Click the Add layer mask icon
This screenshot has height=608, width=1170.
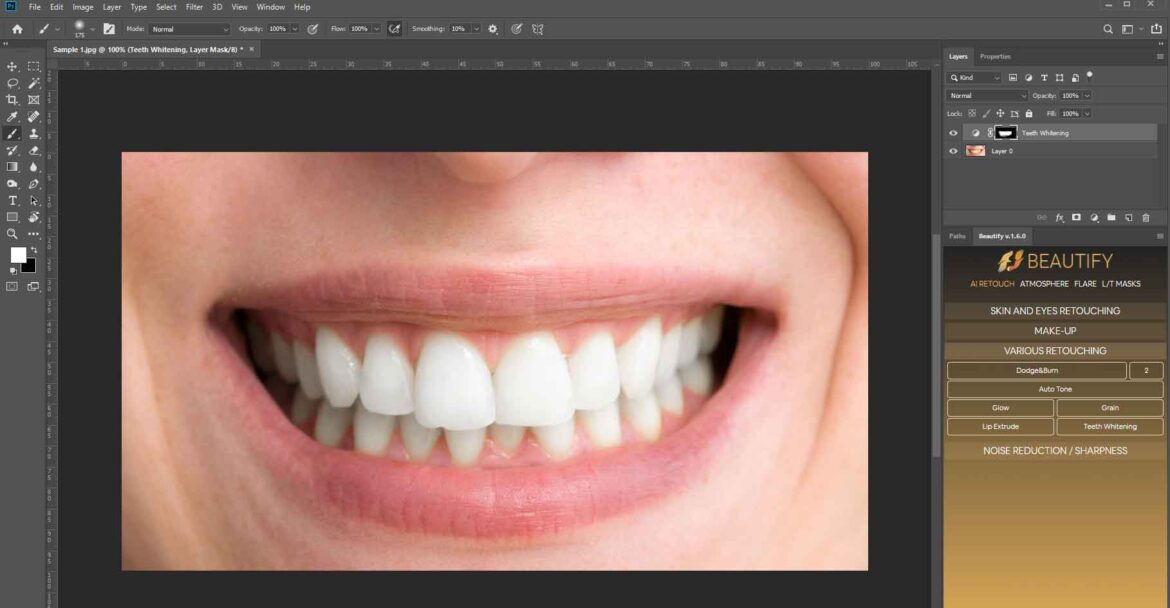[1076, 217]
